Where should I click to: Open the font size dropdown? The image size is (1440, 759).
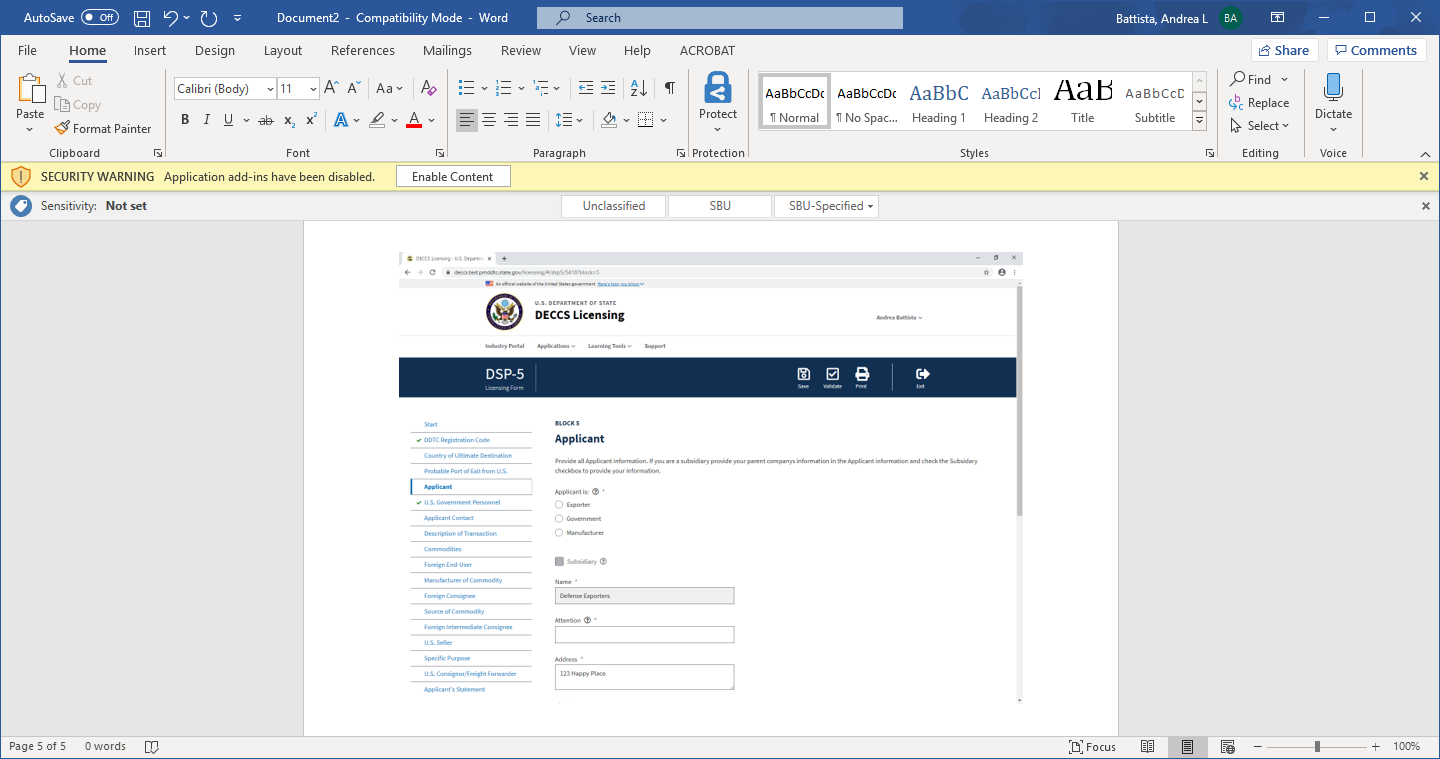[313, 89]
